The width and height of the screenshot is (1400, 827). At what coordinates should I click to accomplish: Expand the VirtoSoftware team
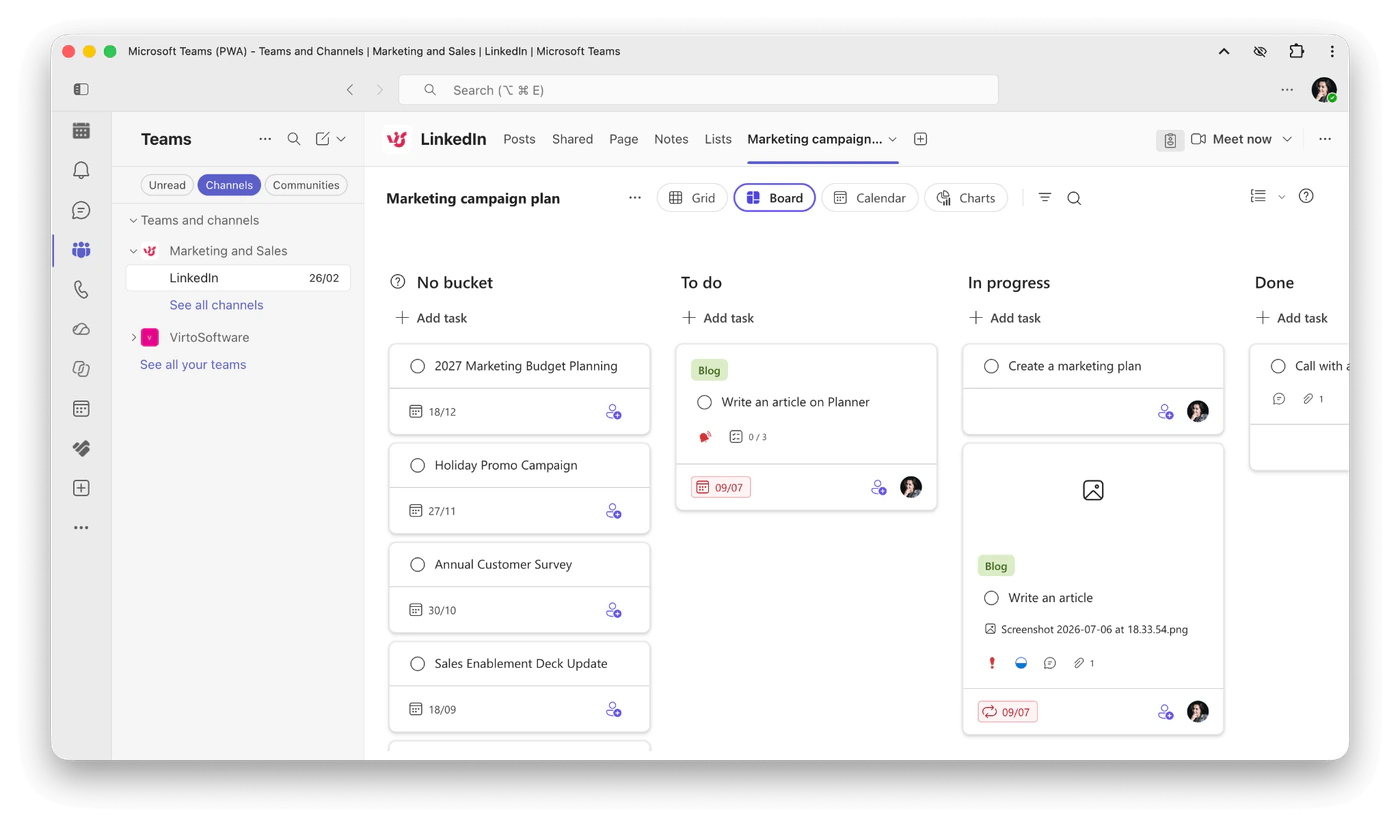(x=133, y=337)
